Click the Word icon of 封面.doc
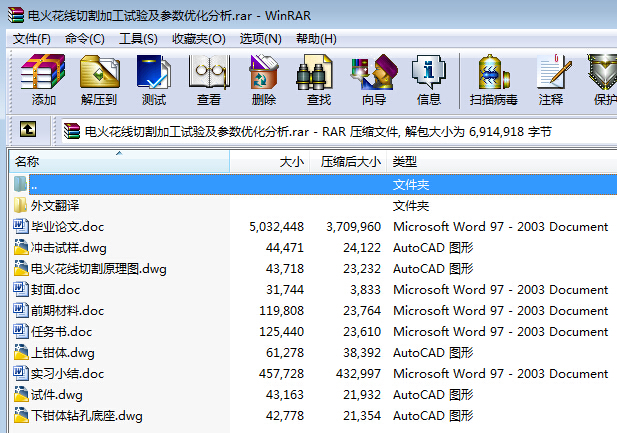This screenshot has width=617, height=433. pos(21,289)
